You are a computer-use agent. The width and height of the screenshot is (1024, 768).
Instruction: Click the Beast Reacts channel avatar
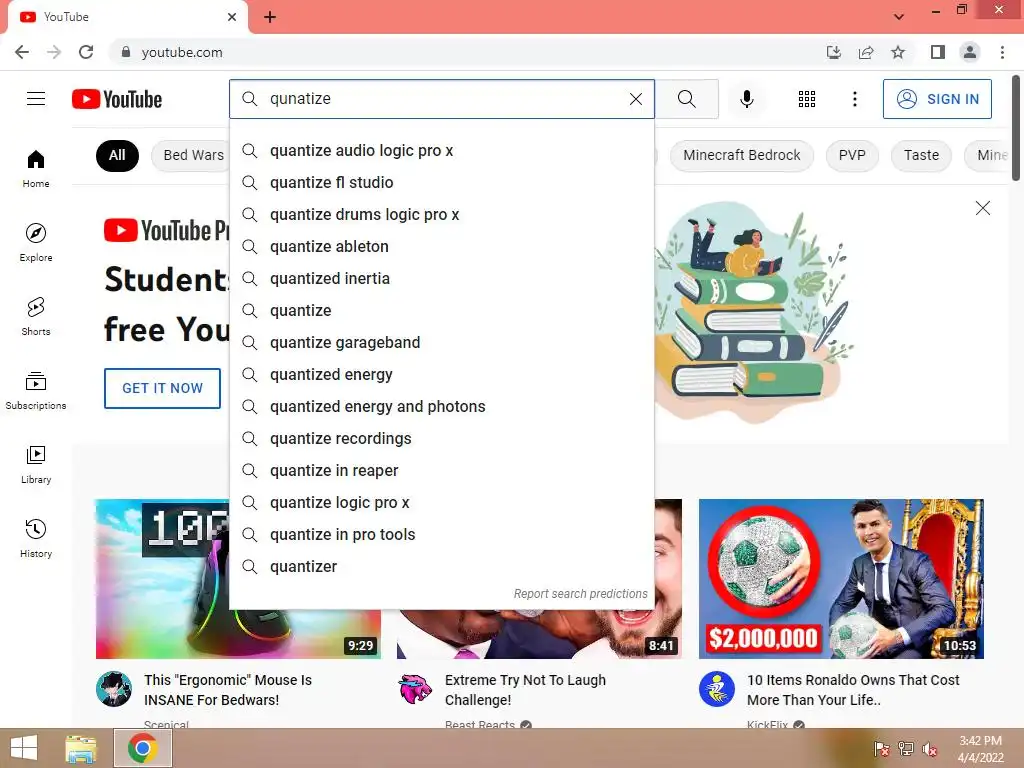point(415,689)
